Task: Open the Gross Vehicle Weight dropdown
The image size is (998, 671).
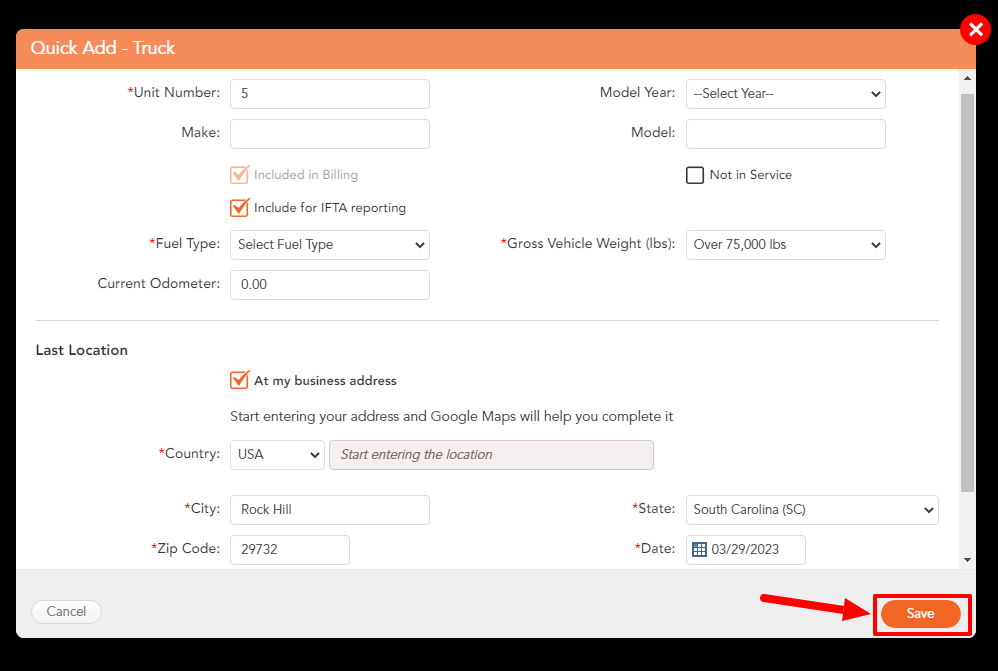Action: [x=785, y=244]
